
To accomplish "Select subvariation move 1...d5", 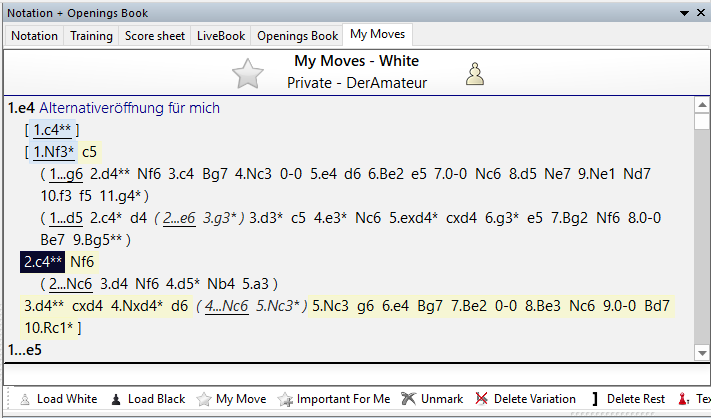I will 66,218.
